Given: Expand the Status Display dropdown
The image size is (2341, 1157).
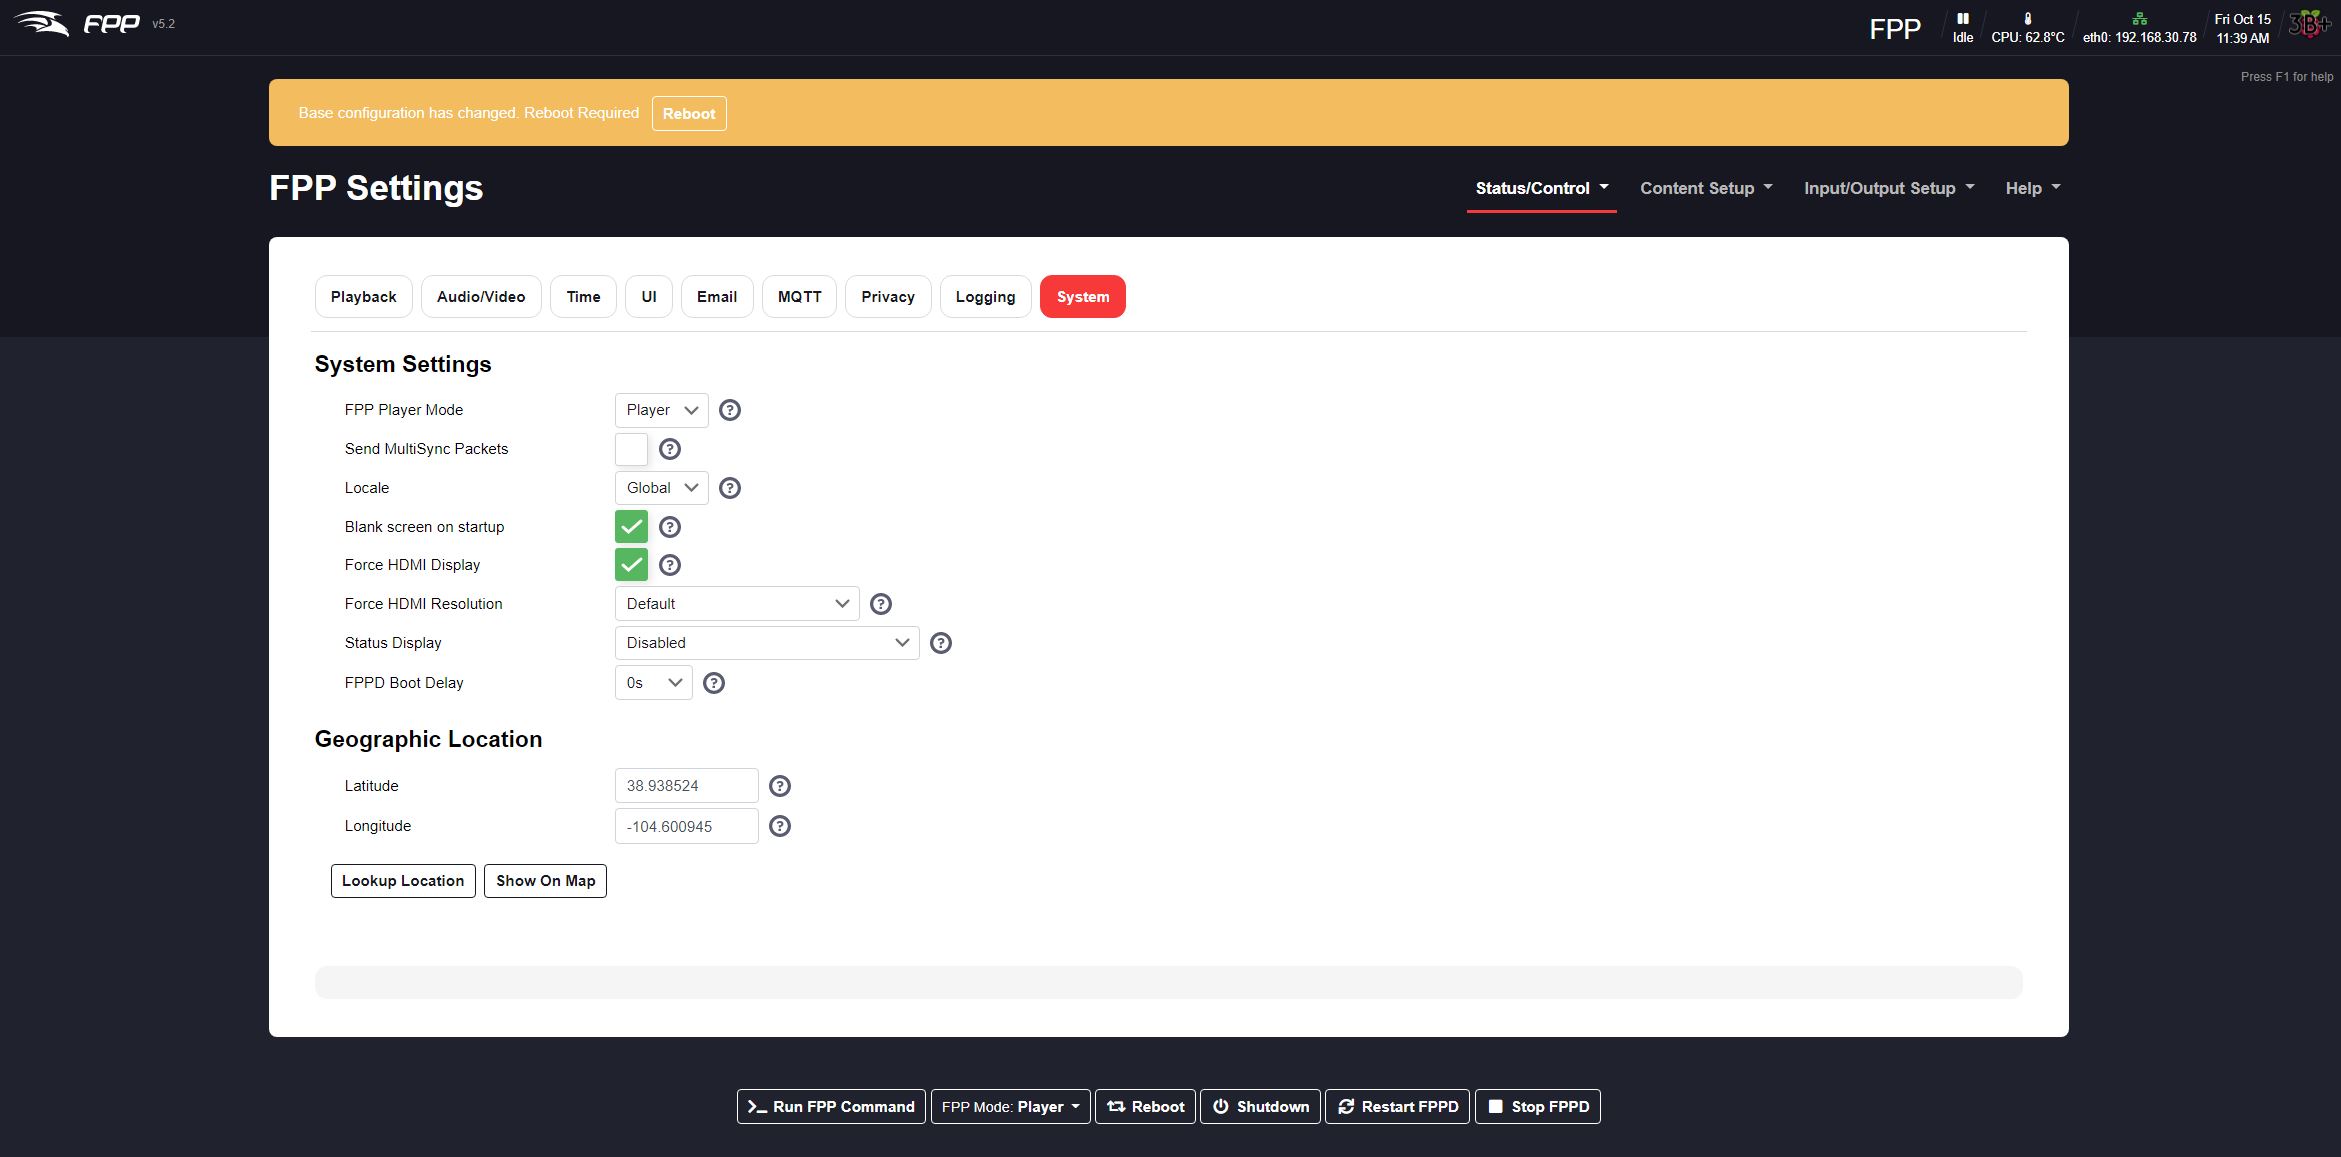Looking at the screenshot, I should pos(766,643).
